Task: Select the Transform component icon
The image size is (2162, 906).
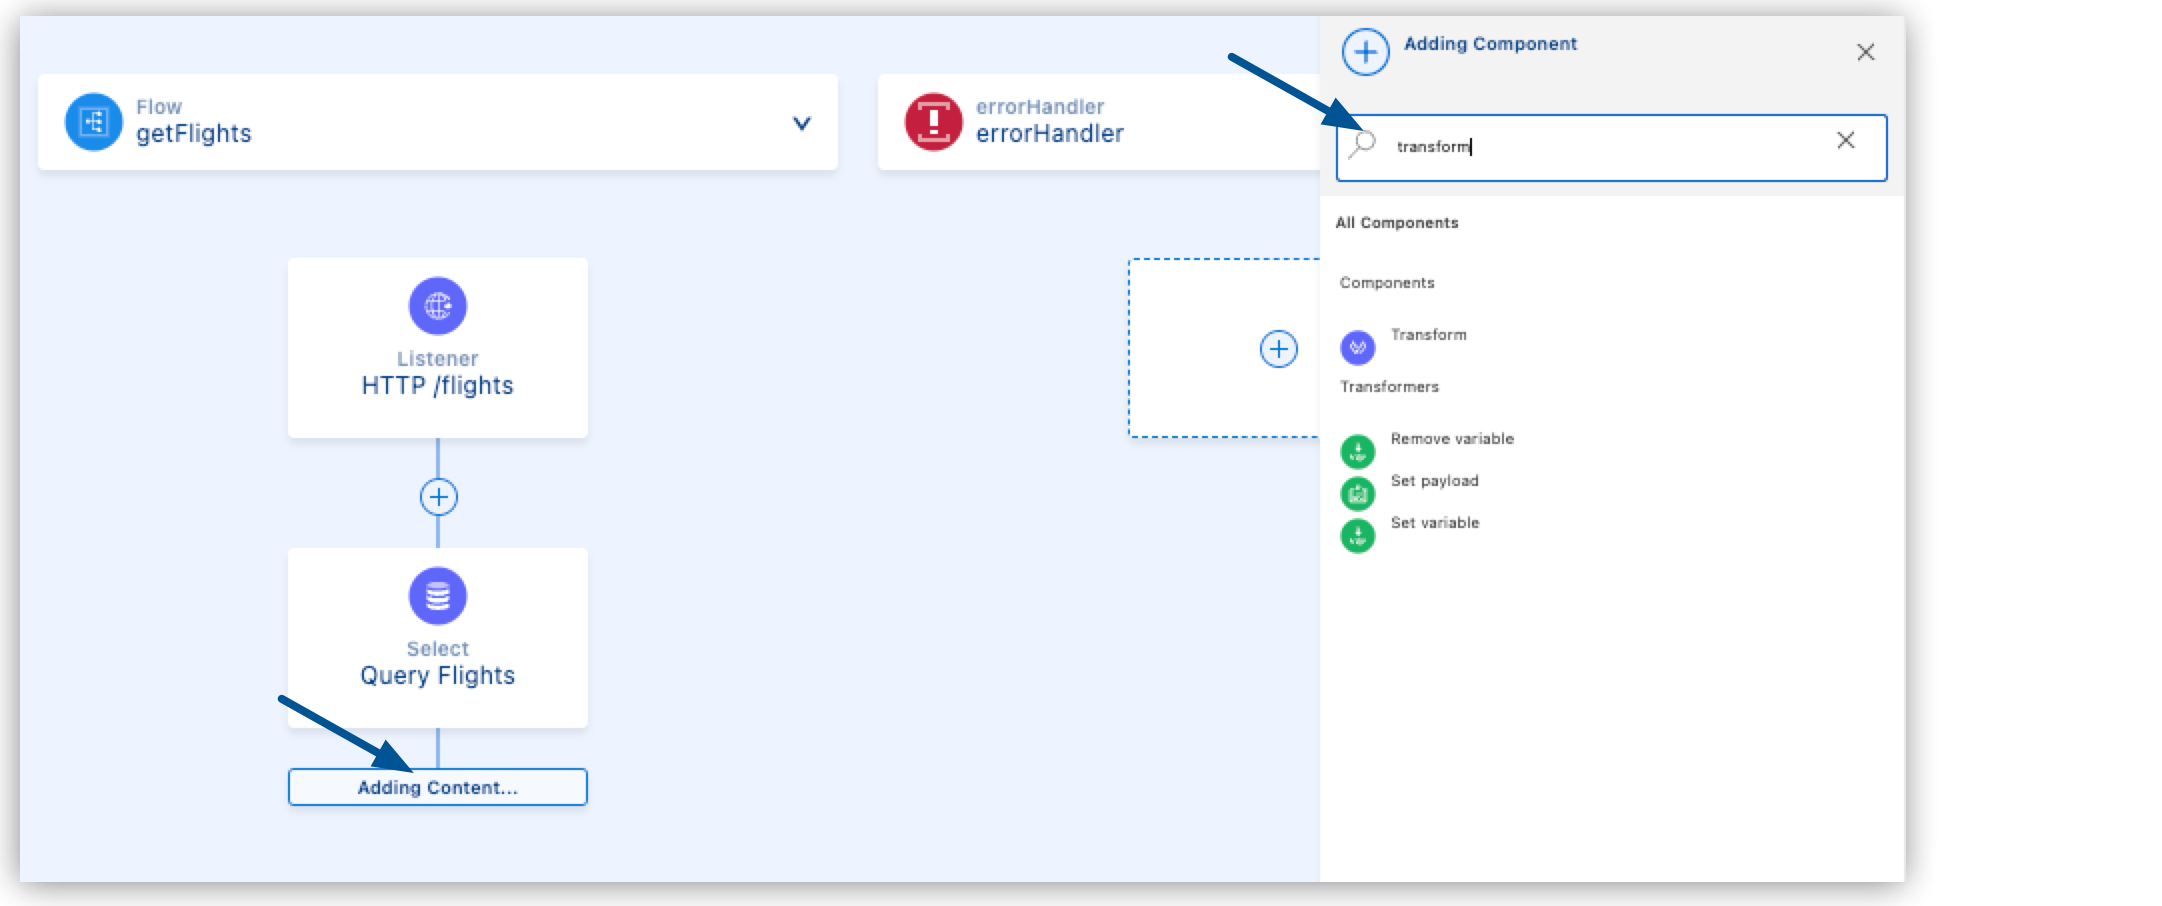Action: click(x=1357, y=348)
